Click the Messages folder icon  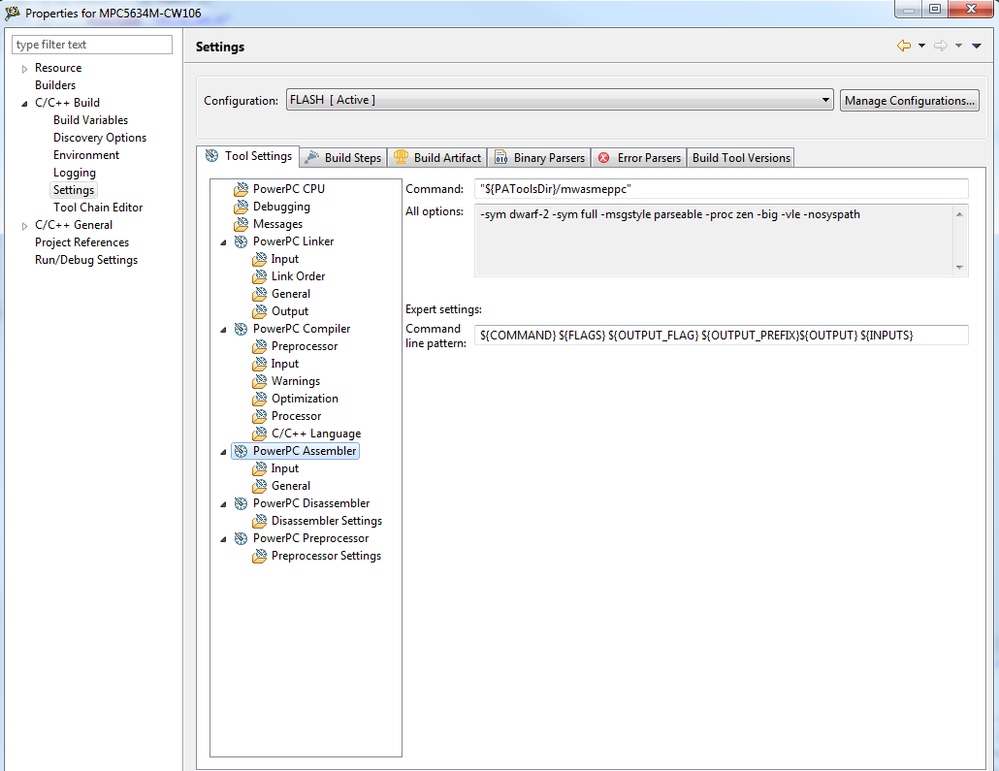point(241,224)
